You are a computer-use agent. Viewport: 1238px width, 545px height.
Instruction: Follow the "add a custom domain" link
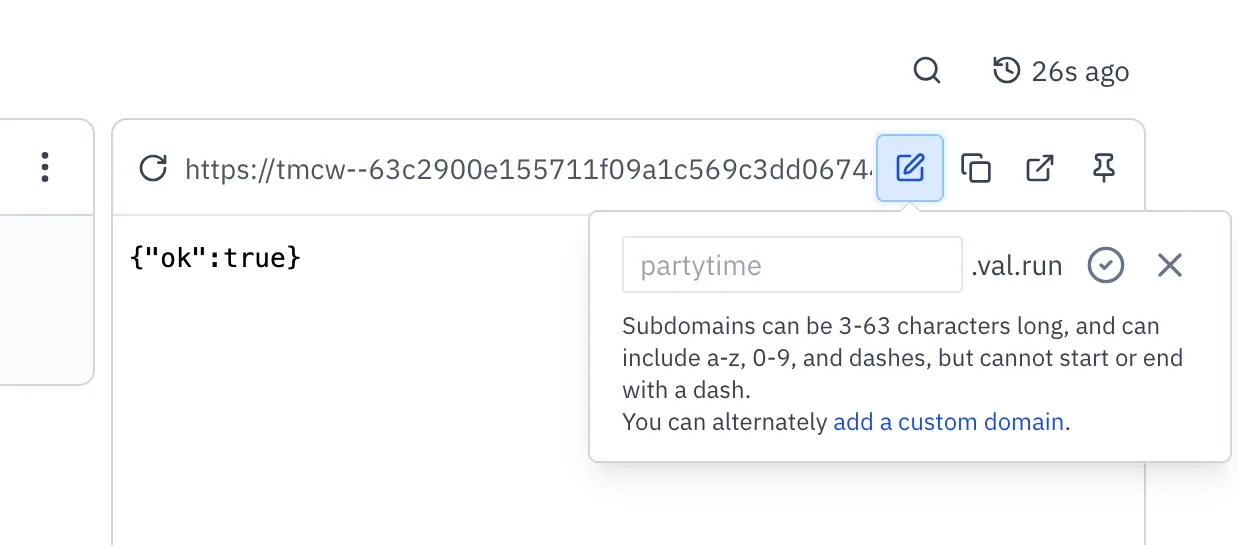[x=948, y=422]
